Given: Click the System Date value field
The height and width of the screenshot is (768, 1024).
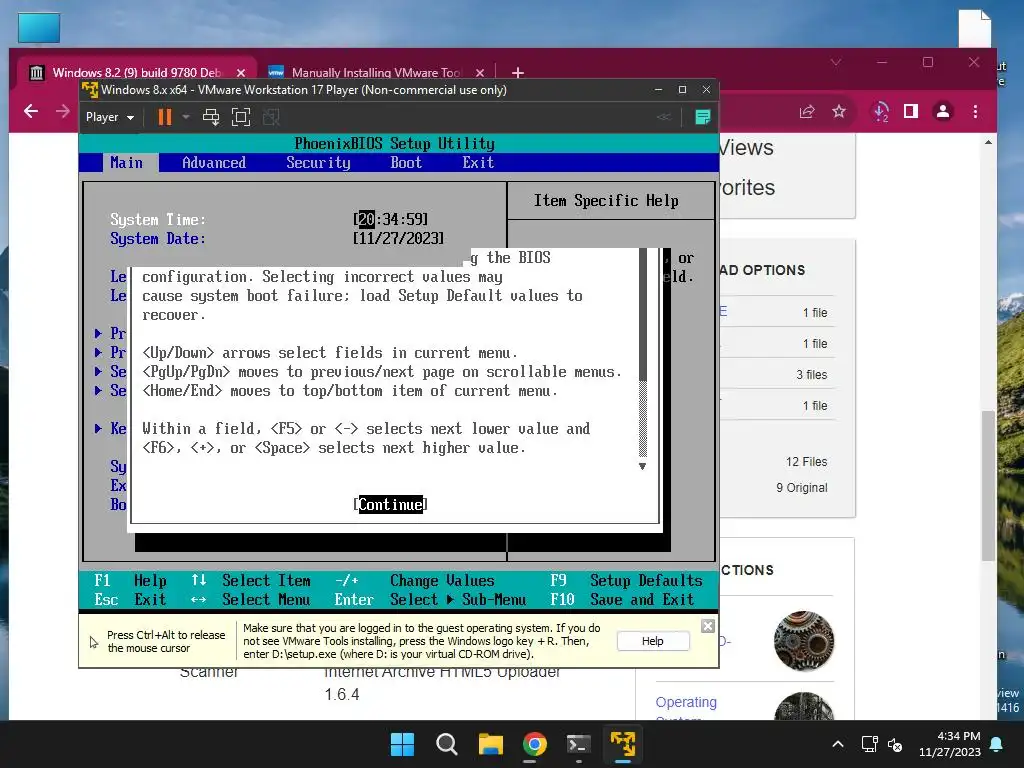Looking at the screenshot, I should click(x=398, y=238).
